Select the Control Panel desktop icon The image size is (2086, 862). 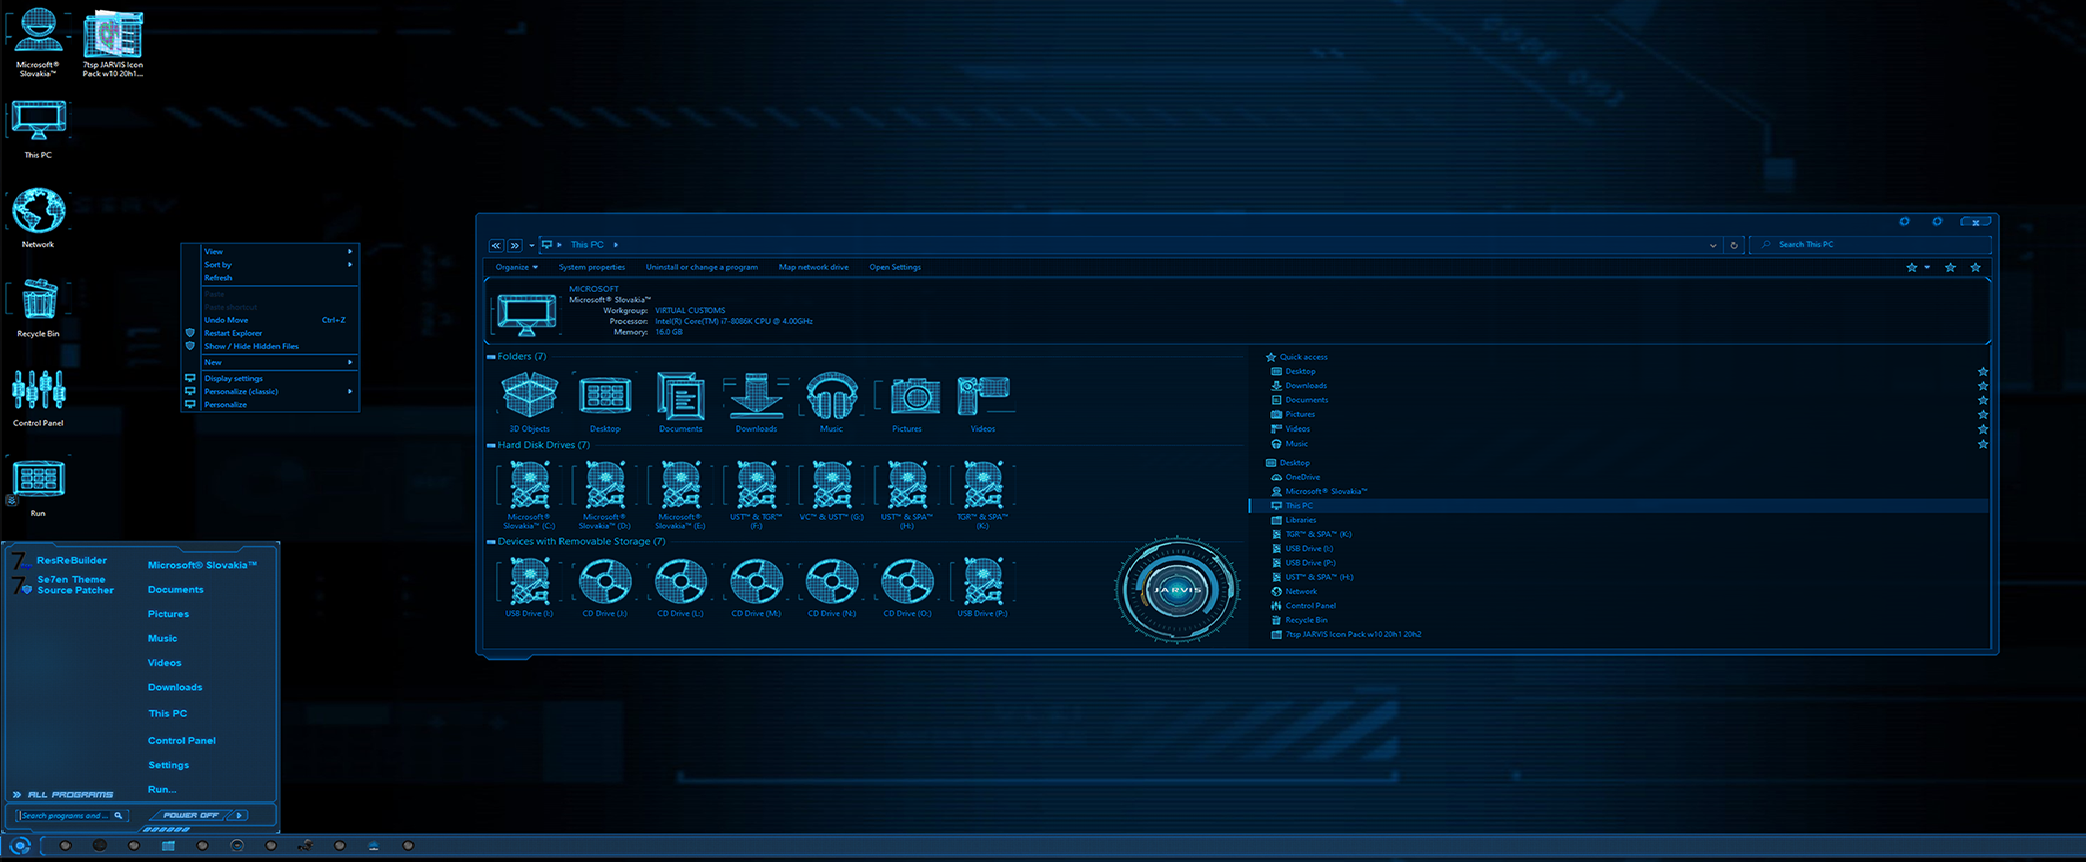[x=38, y=389]
